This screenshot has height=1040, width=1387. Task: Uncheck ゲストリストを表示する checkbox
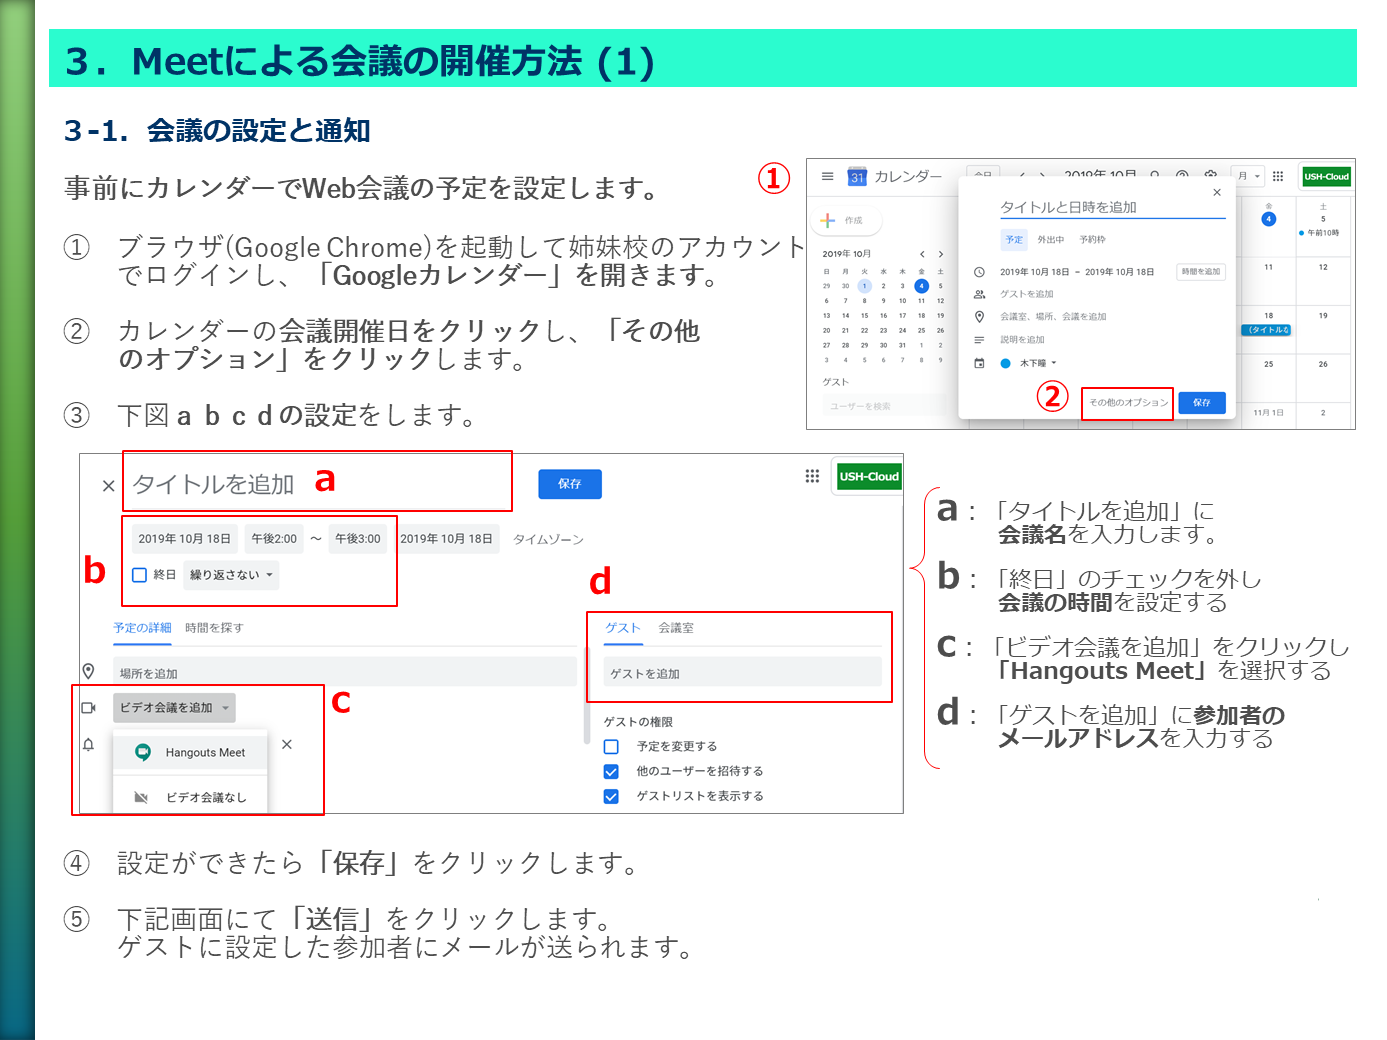click(x=612, y=797)
